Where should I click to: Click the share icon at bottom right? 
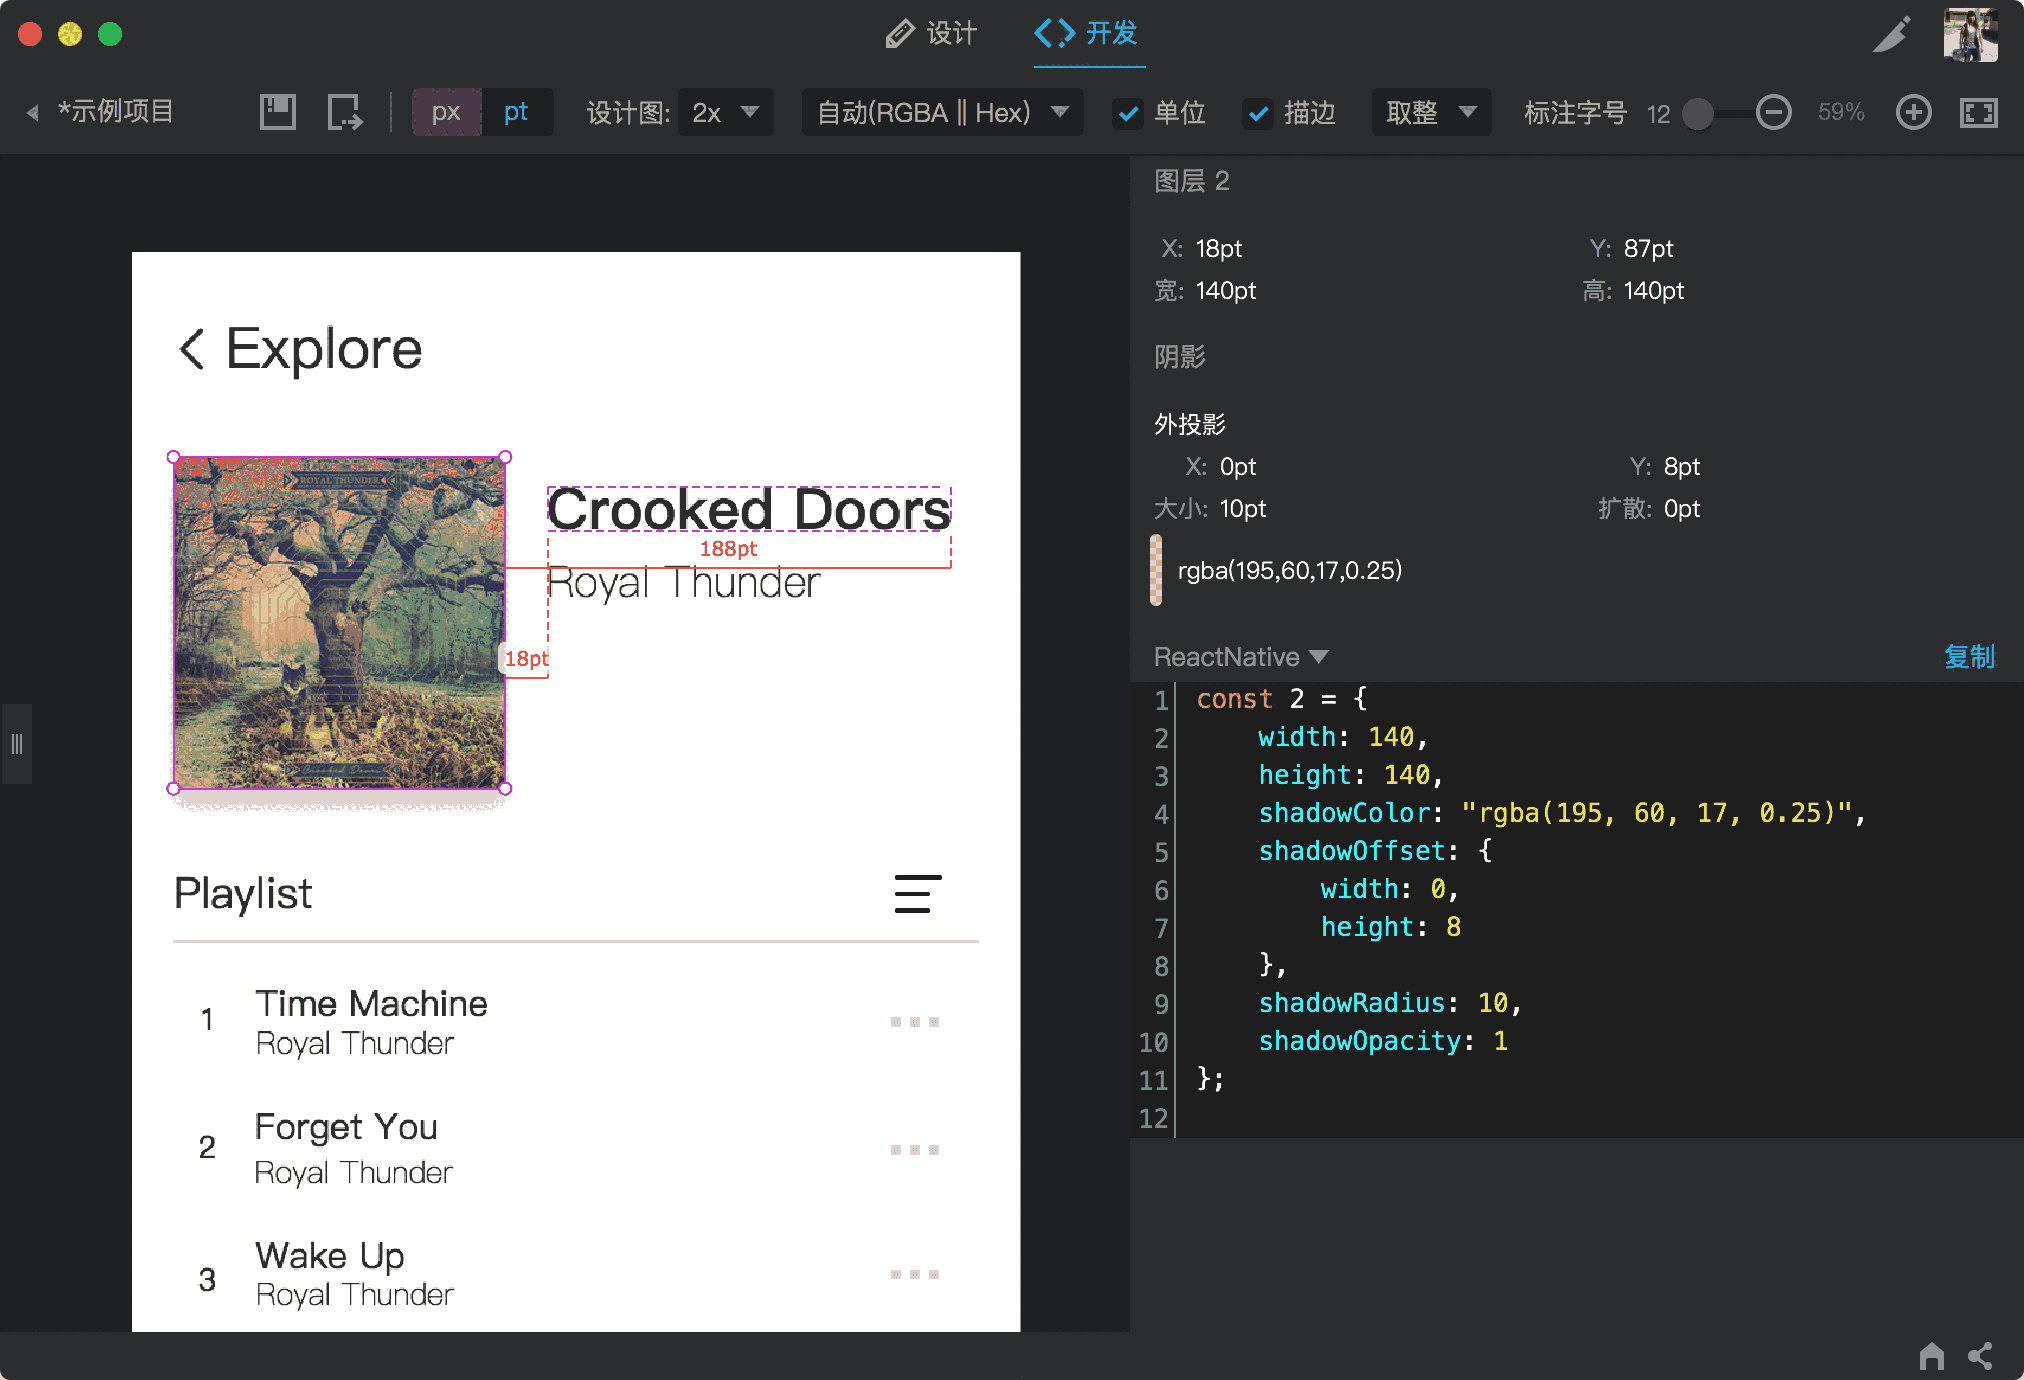click(1980, 1356)
